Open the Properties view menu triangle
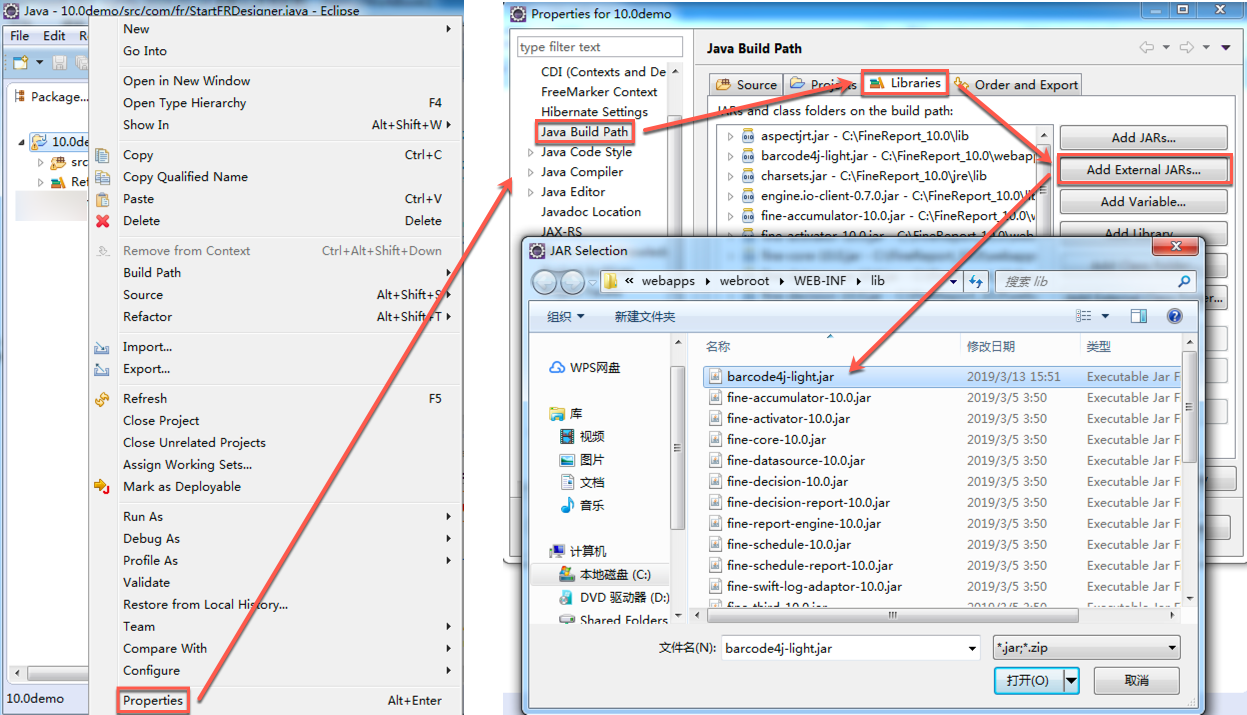The height and width of the screenshot is (715, 1247). tap(1226, 48)
